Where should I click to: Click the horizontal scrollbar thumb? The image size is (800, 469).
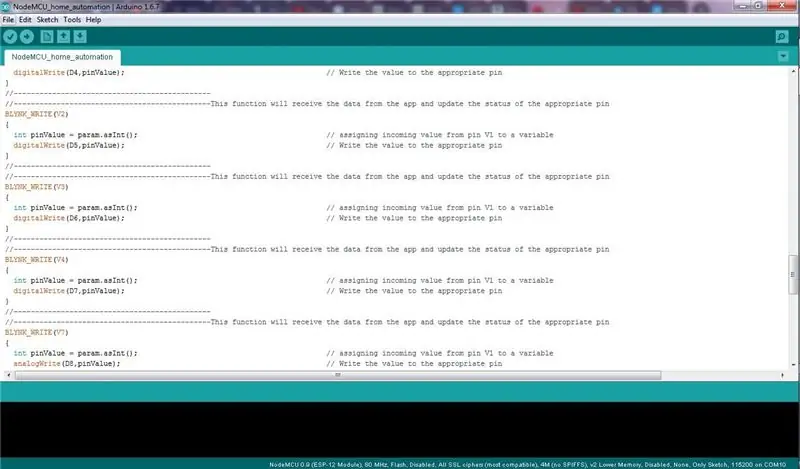tap(338, 375)
